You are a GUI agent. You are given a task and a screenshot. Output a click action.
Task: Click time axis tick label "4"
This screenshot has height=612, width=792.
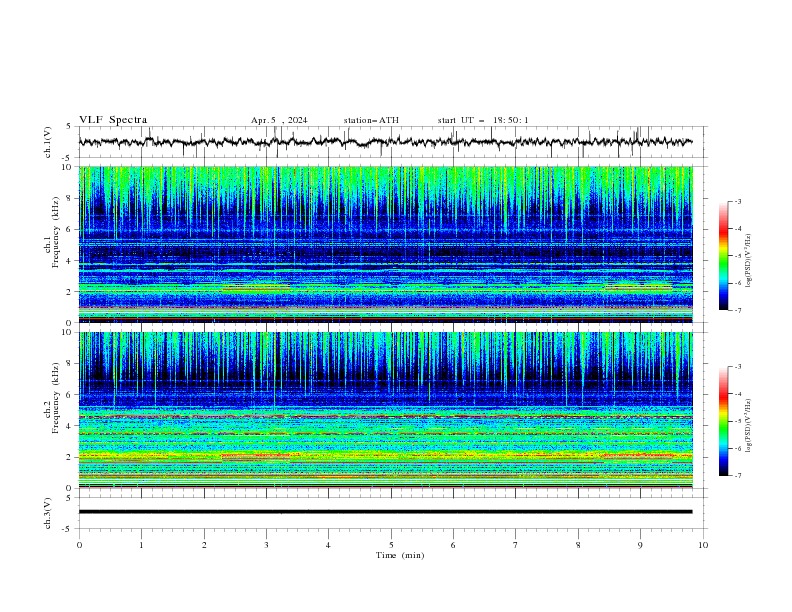pos(328,545)
